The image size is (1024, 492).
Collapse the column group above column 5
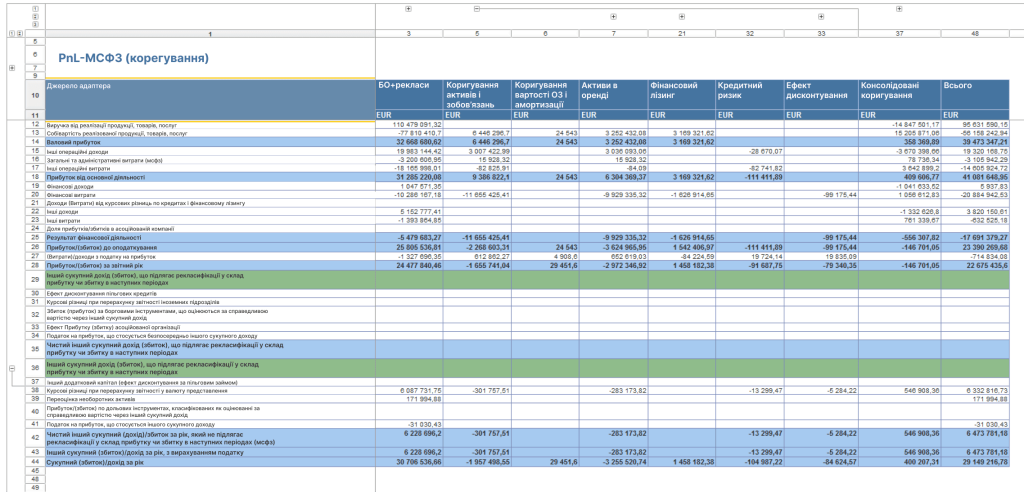(476, 8)
